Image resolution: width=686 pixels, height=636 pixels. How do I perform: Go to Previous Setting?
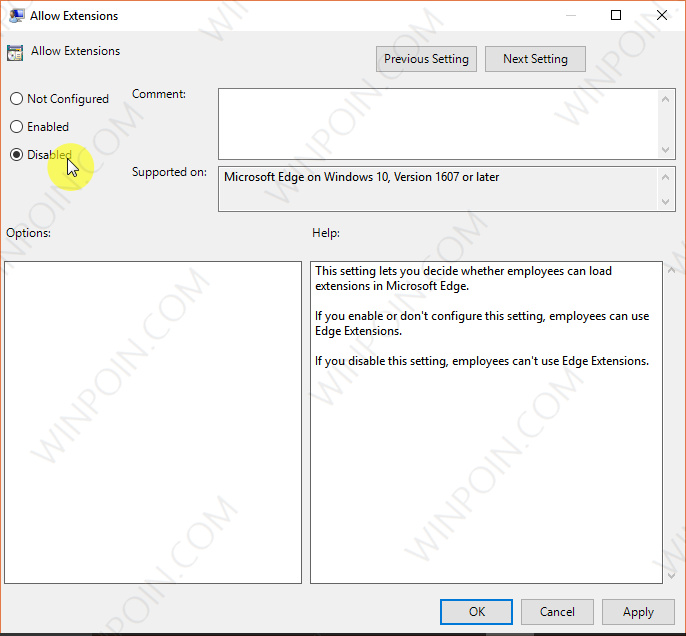point(426,59)
